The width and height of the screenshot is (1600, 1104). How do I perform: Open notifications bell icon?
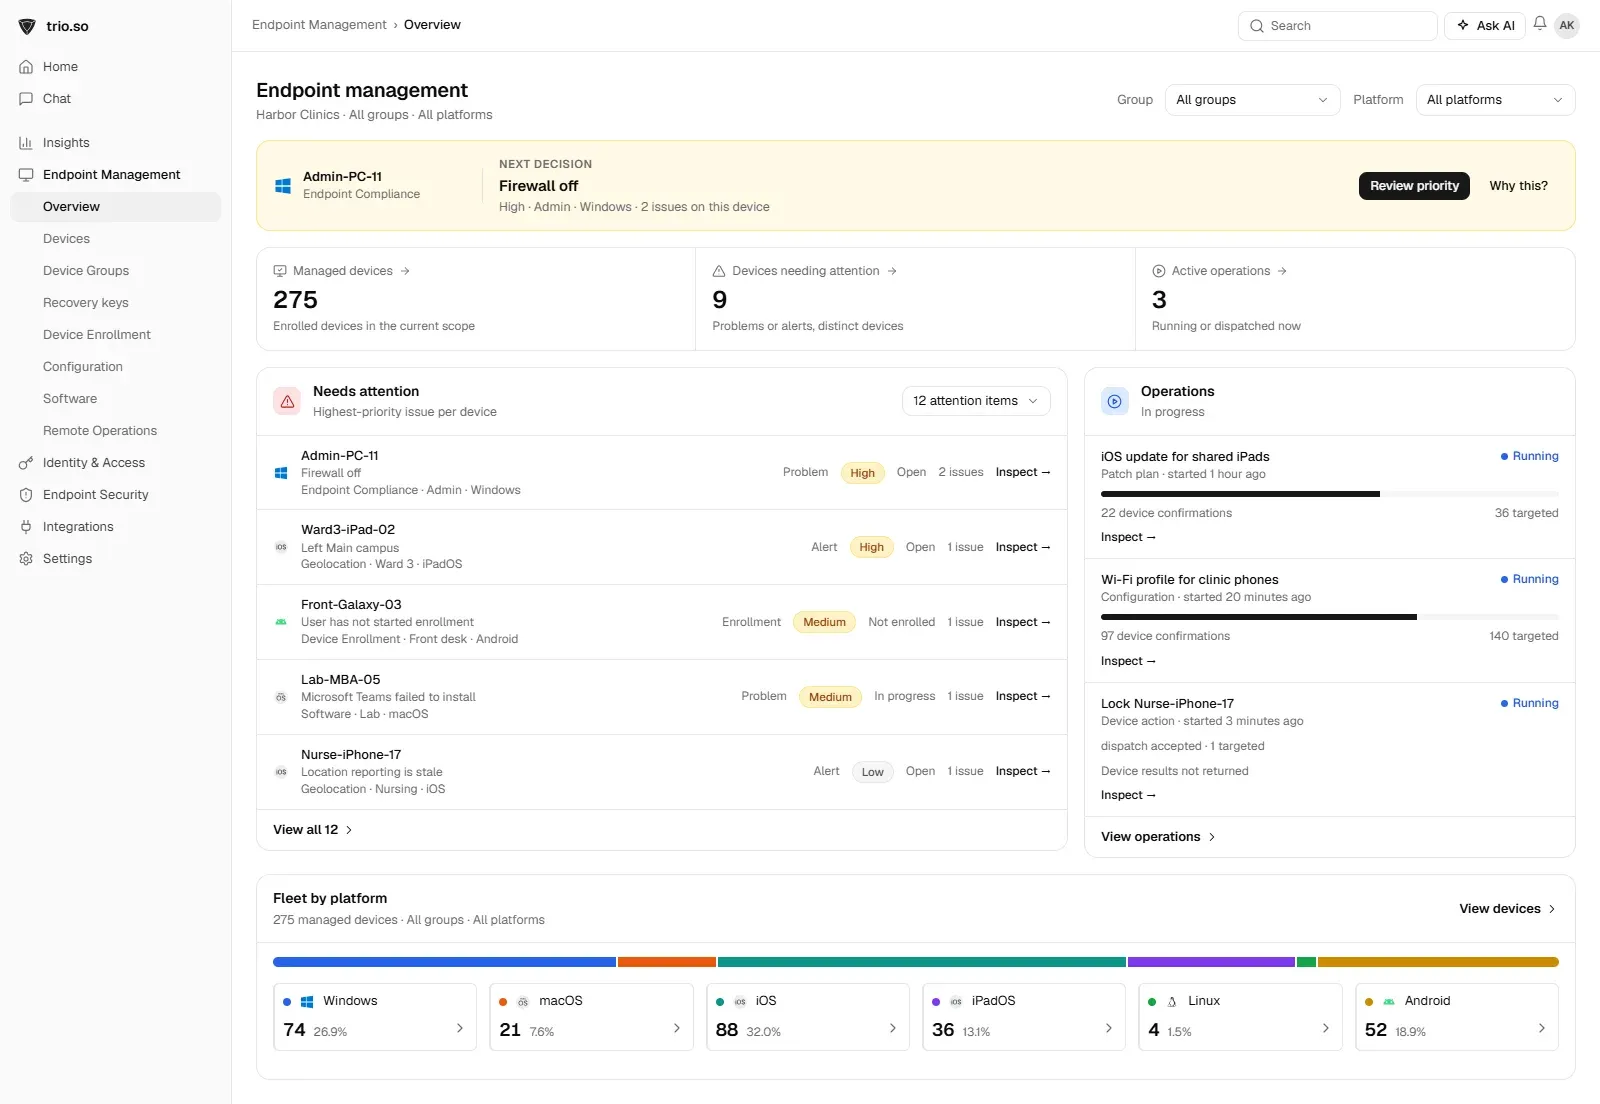coord(1540,24)
